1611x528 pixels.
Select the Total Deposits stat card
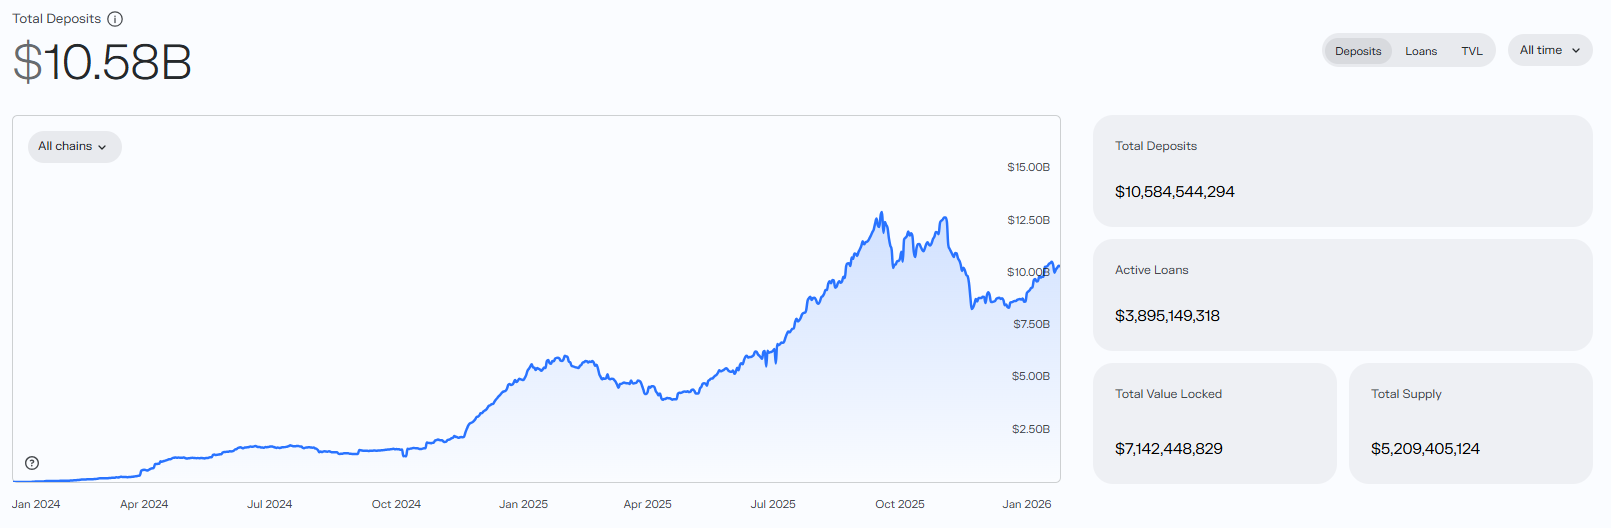[1341, 170]
